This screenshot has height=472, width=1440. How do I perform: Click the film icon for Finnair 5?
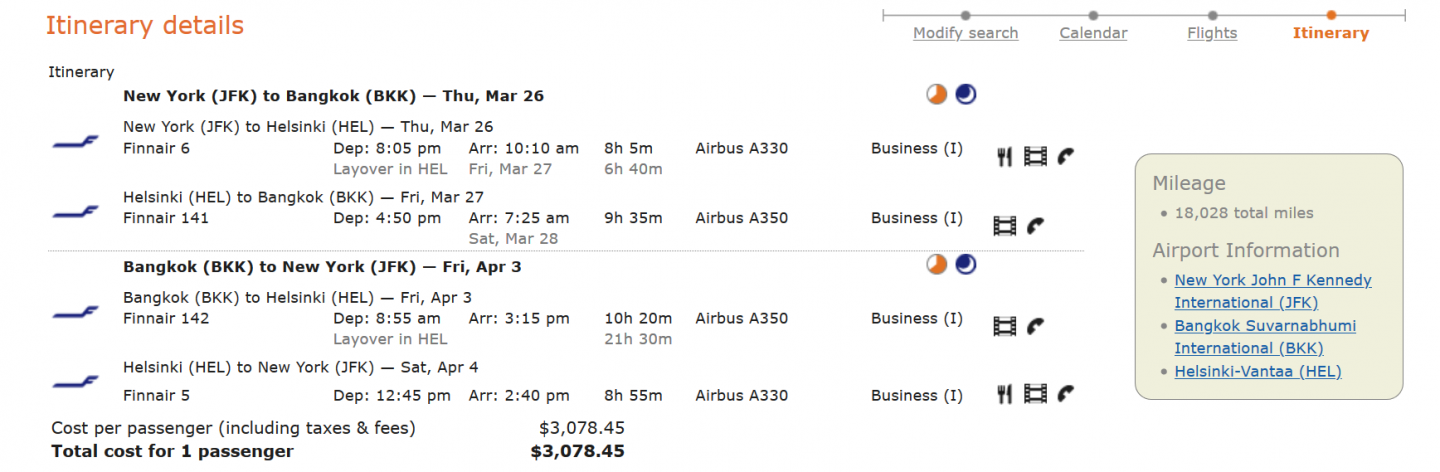pos(1036,394)
